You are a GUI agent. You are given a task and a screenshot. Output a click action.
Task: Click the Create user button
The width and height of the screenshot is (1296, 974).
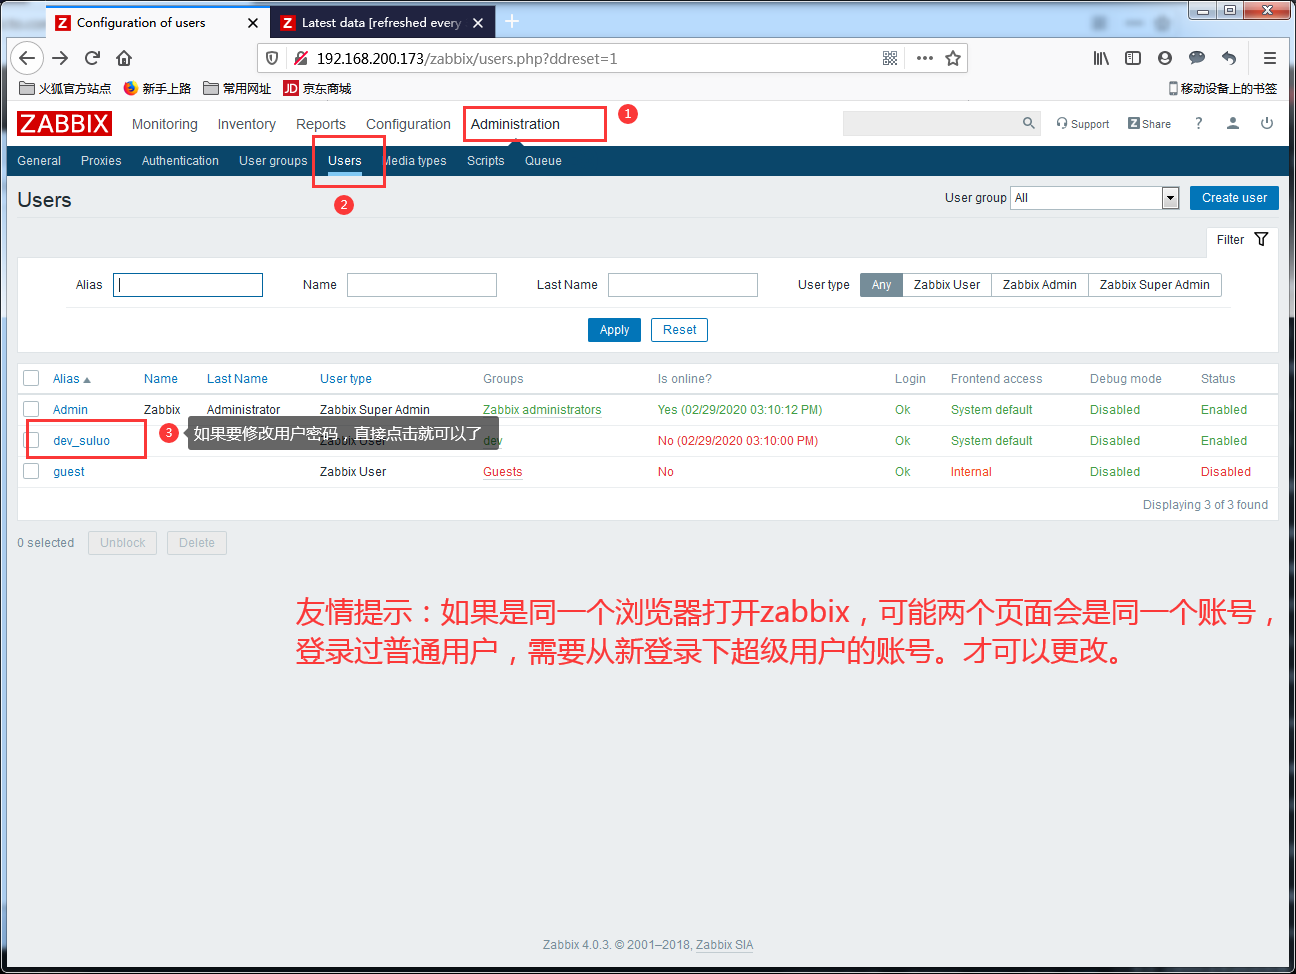point(1234,198)
